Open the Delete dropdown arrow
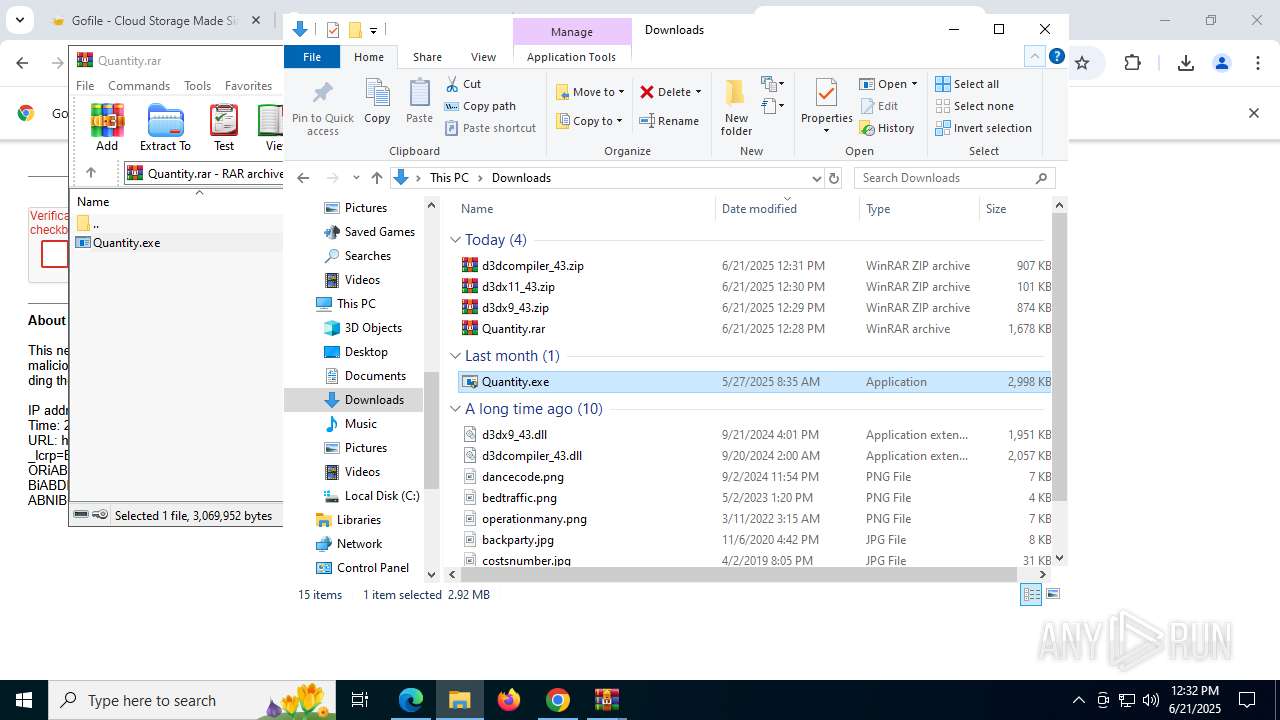 (698, 92)
